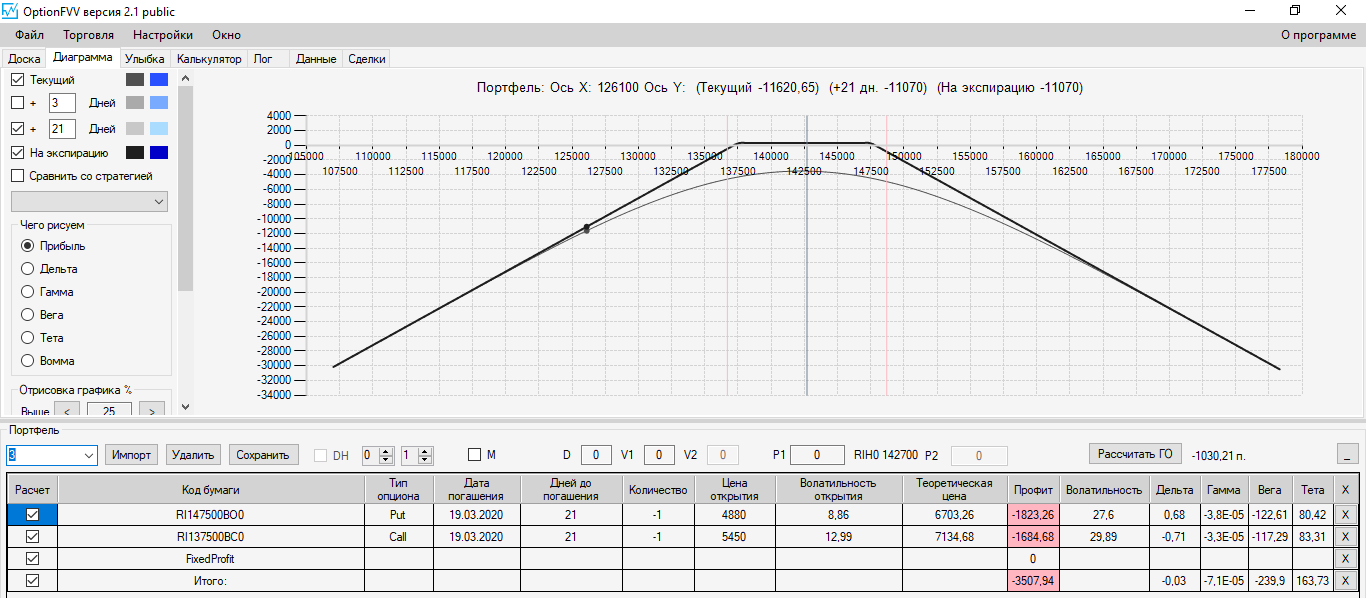Select the RI147500BO0 security code cell
The height and width of the screenshot is (598, 1366).
(x=210, y=515)
